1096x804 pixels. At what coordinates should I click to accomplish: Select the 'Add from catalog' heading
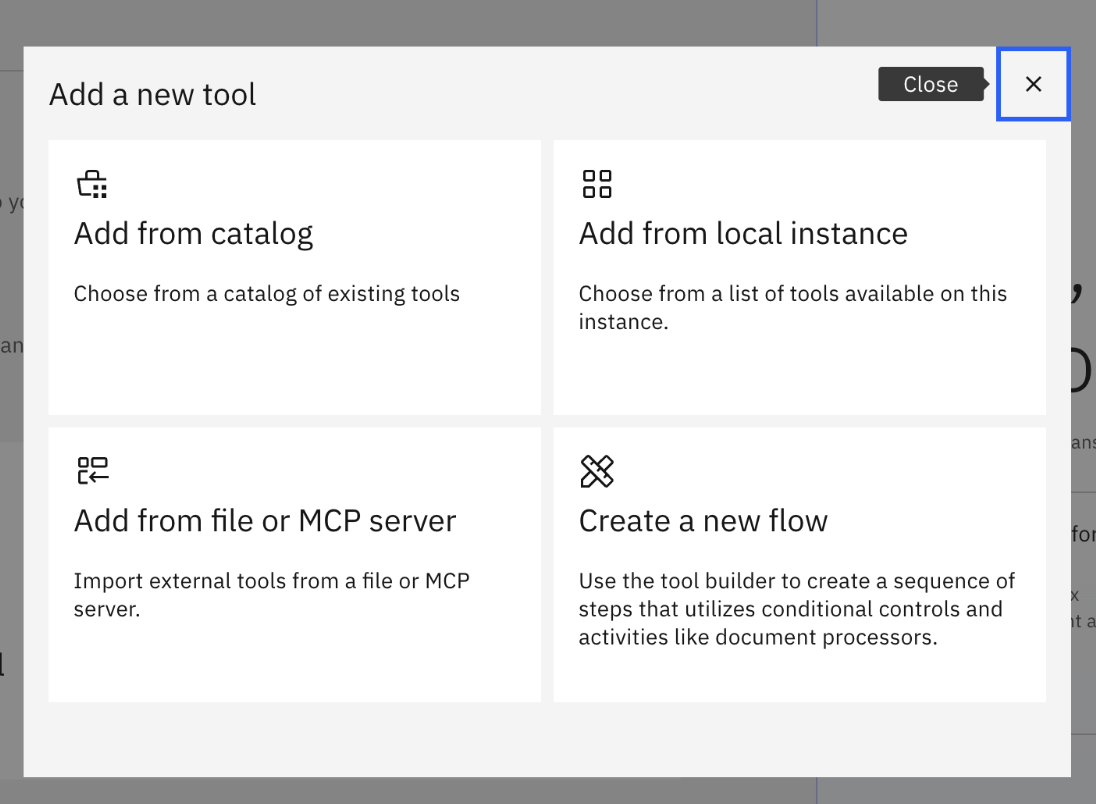(193, 233)
